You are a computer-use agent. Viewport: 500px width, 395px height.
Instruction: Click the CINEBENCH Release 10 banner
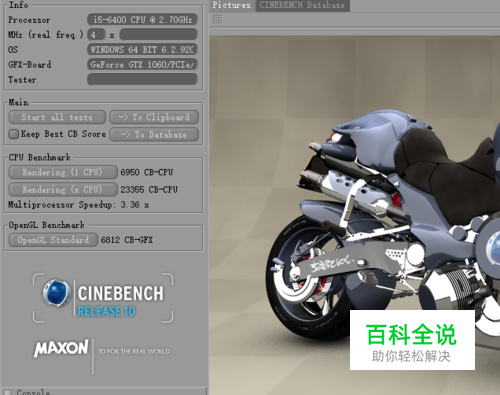(x=103, y=298)
